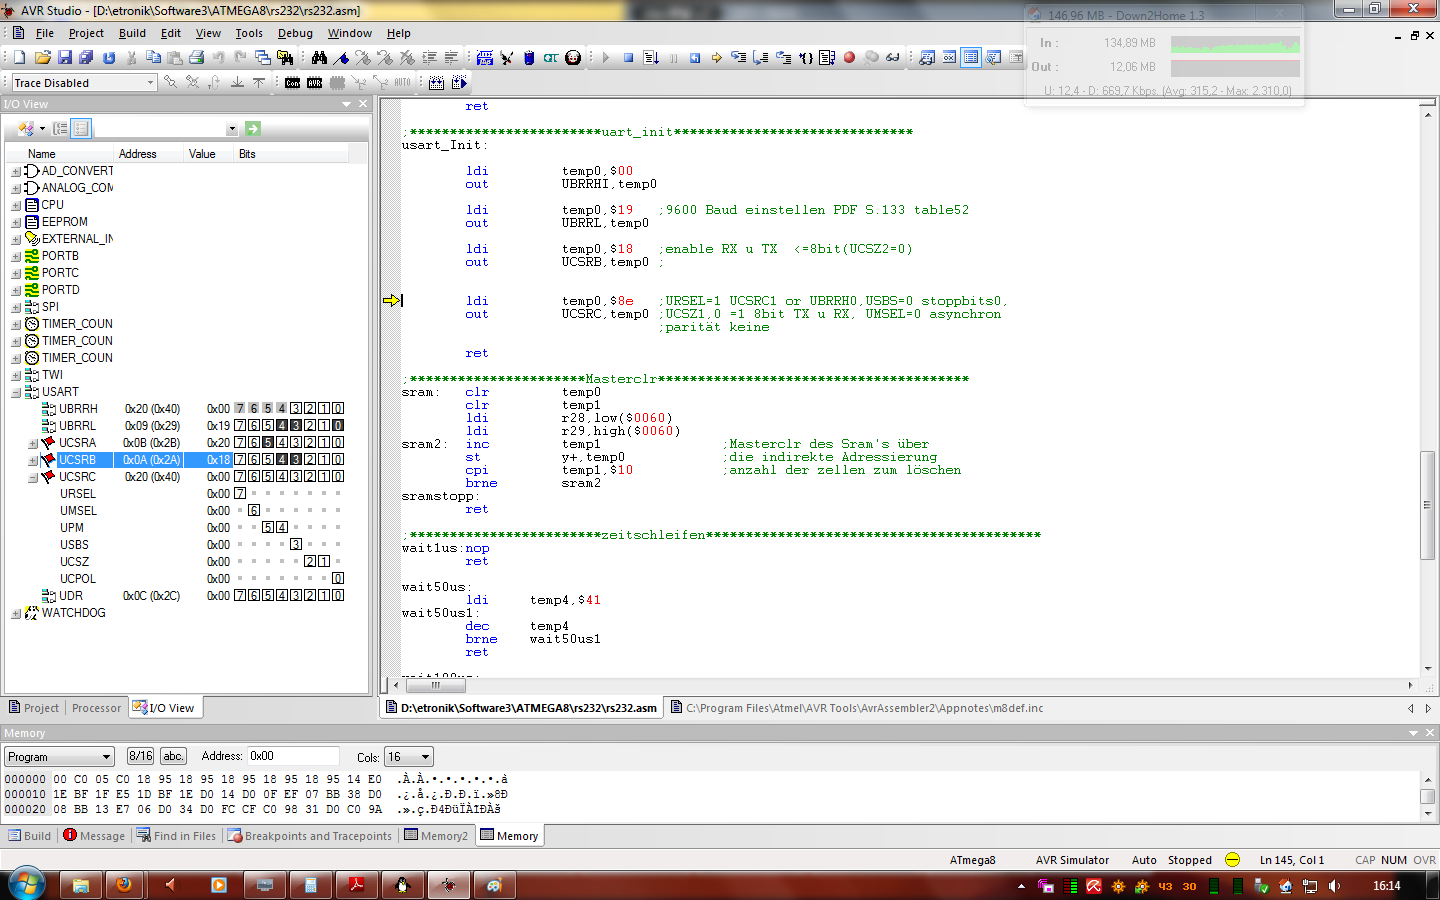Viewport: 1440px width, 900px height.
Task: Click the 8/16 bit grouping button
Action: pyautogui.click(x=141, y=756)
